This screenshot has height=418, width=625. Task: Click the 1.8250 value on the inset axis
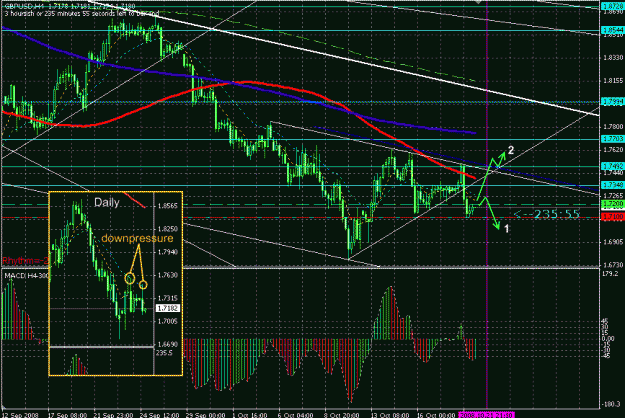tap(168, 229)
